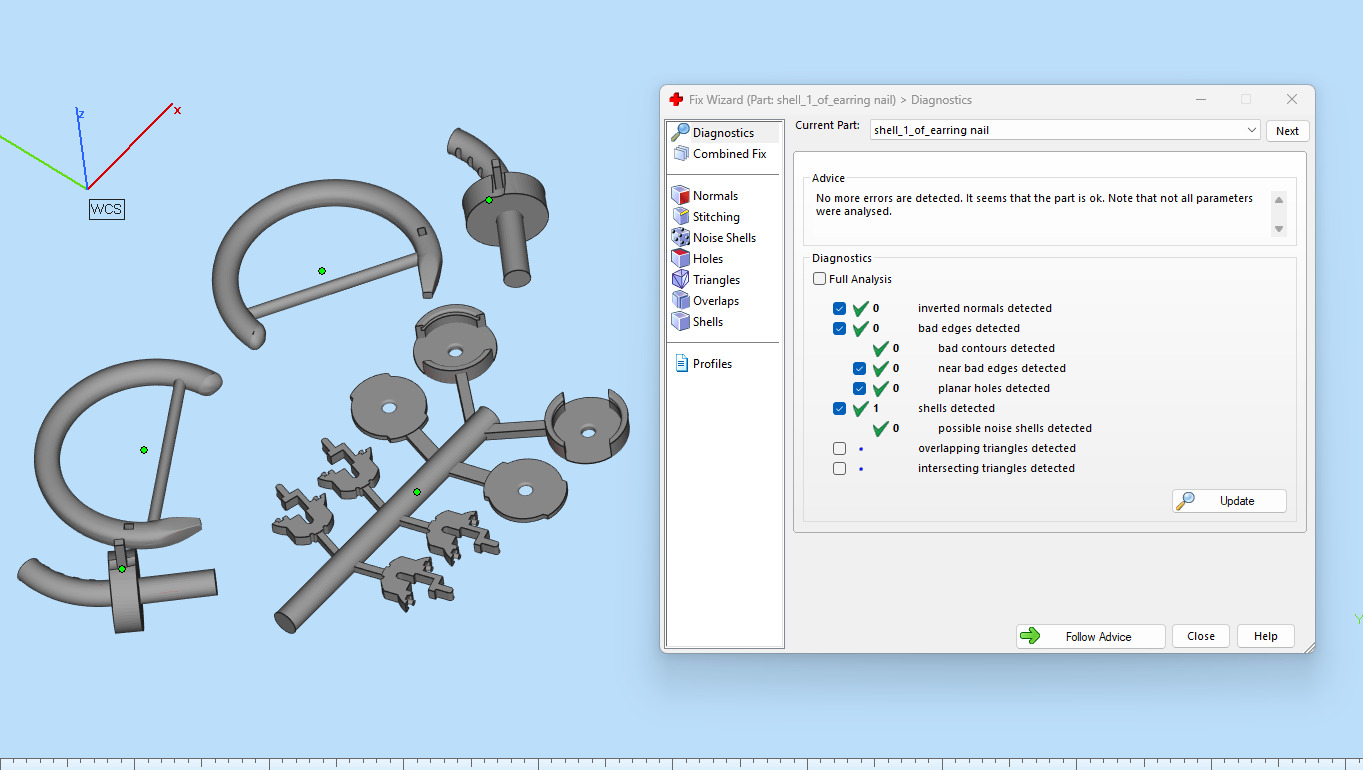Open the Combined Fix page

click(x=719, y=154)
